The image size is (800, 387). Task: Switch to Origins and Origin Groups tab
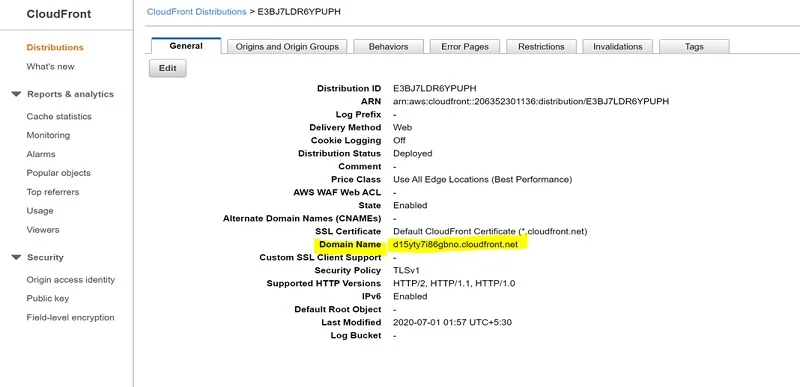point(287,46)
